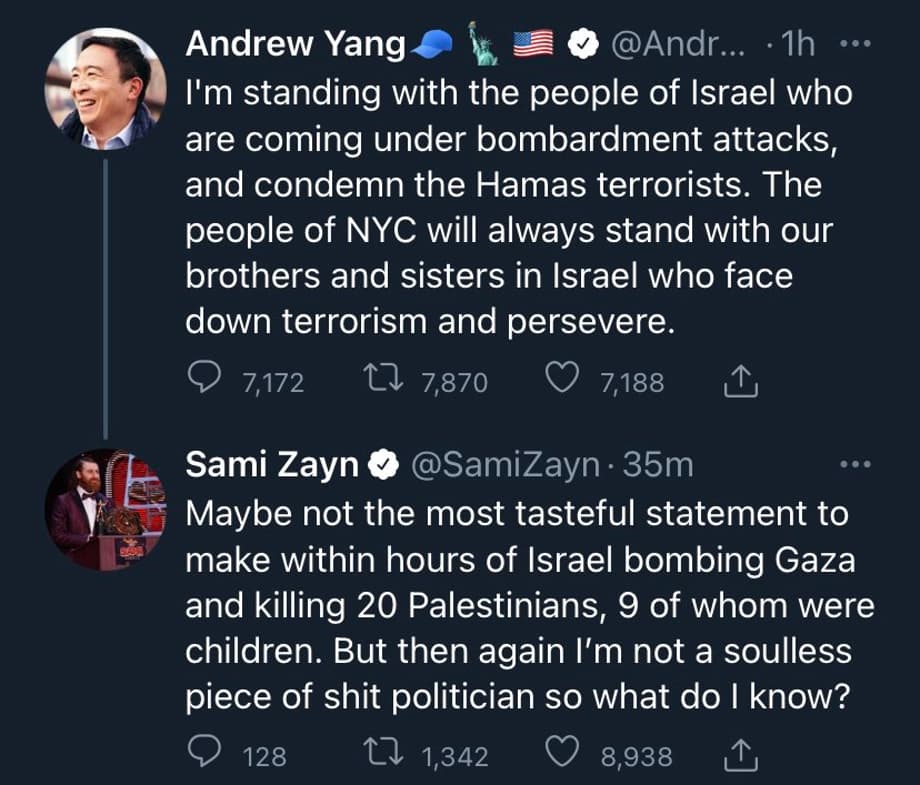Open more options on Andrew Yang's tweet
920x785 pixels.
[x=857, y=45]
